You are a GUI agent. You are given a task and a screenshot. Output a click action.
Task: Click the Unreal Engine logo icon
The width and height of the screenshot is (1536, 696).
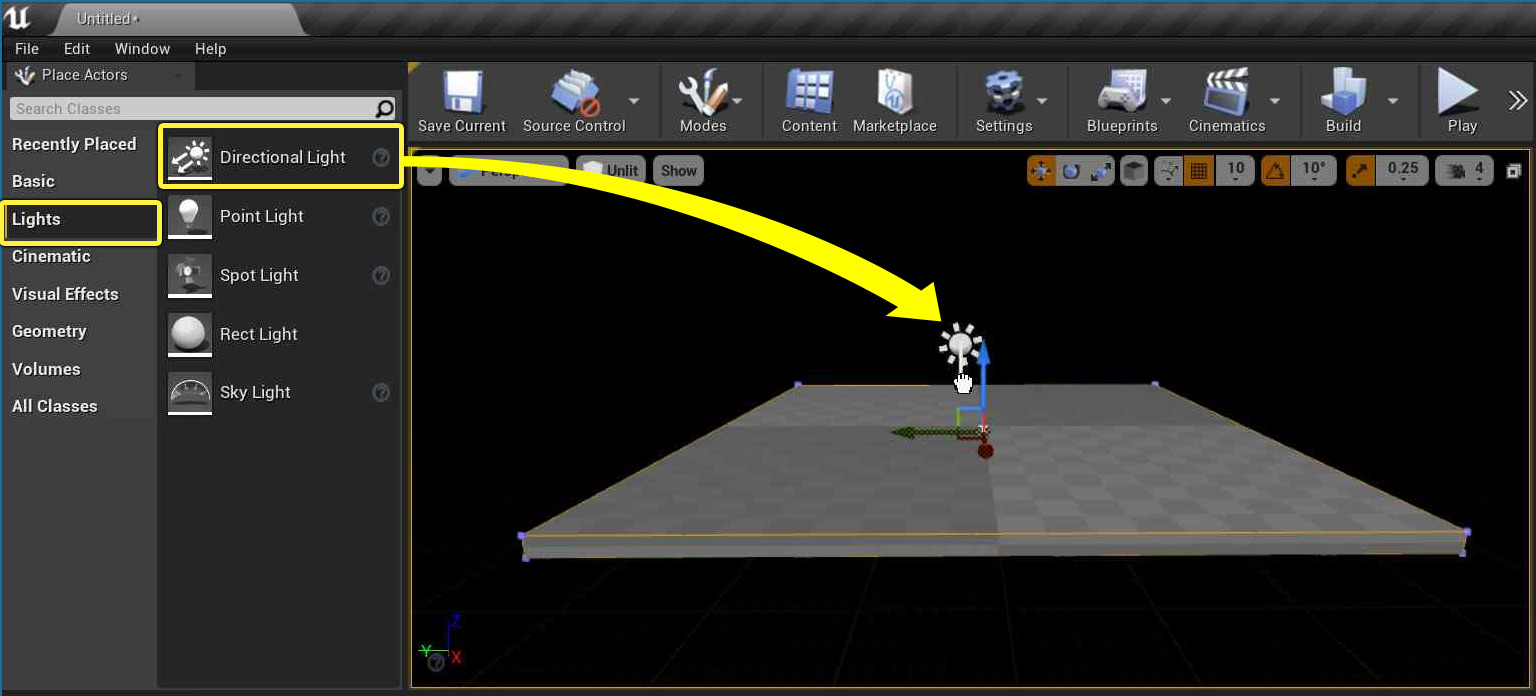point(18,17)
